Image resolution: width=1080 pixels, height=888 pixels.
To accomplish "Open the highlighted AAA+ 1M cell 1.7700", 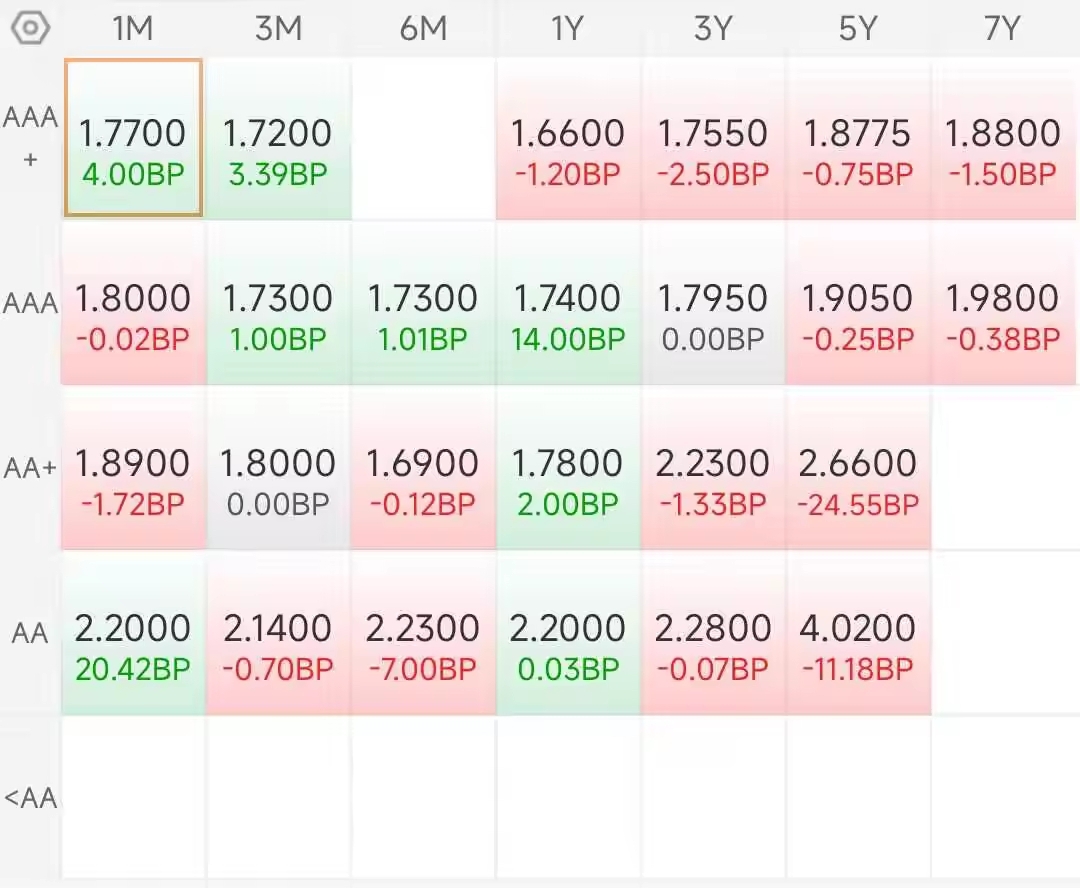I will click(x=133, y=138).
